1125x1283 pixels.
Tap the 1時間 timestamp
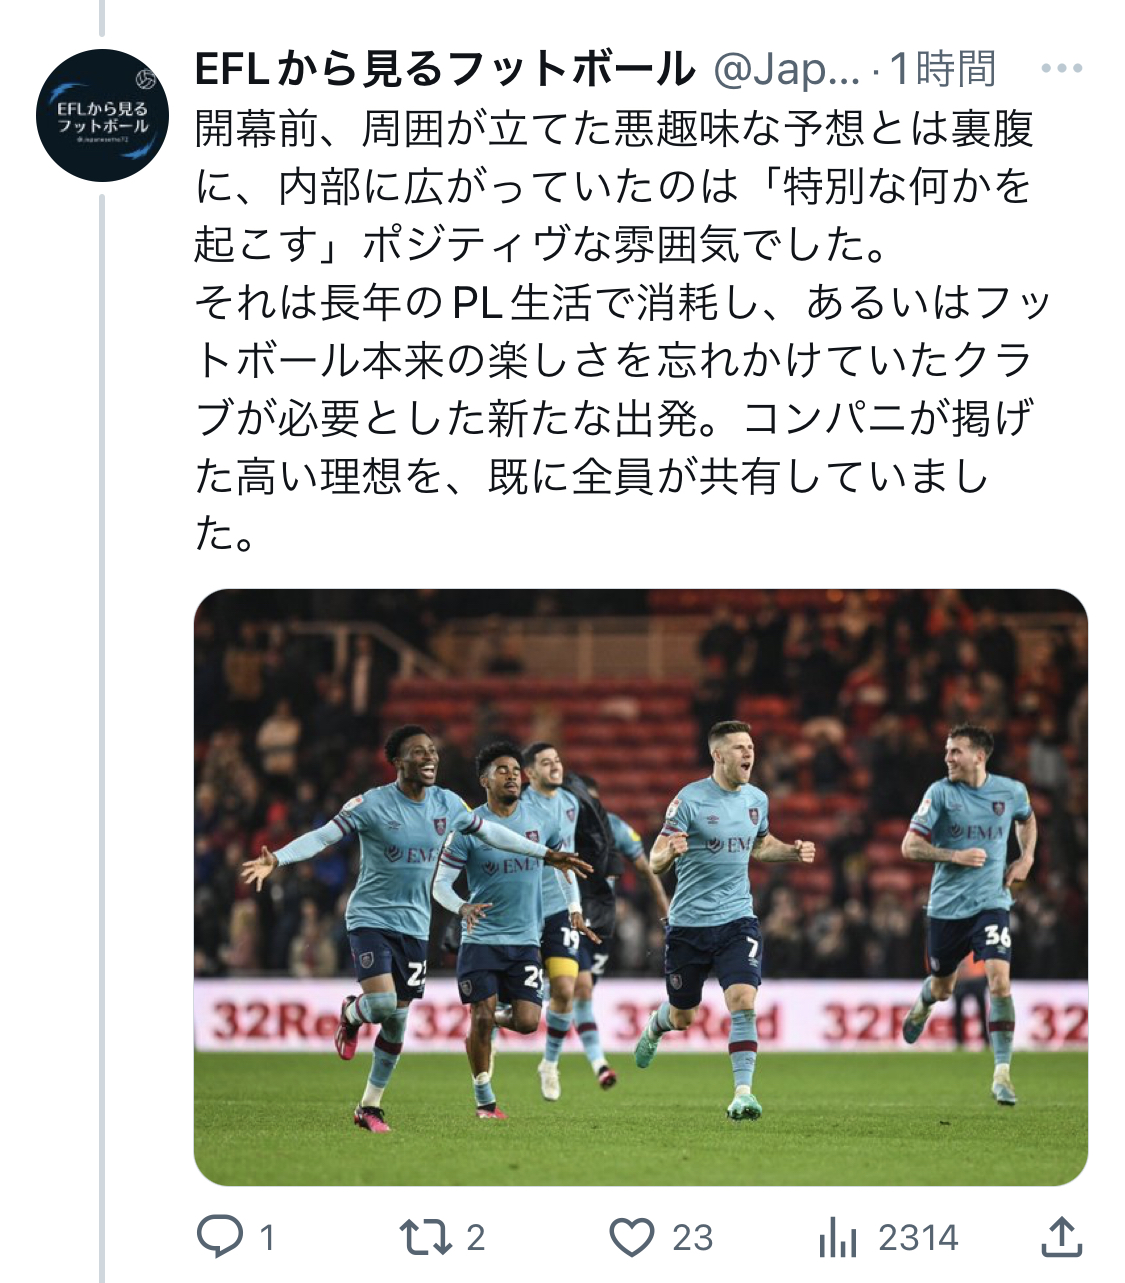pyautogui.click(x=942, y=69)
